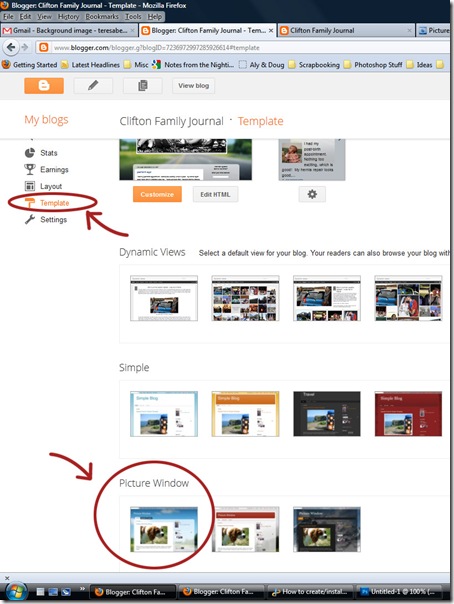
Task: Select the light blue Simple template
Action: [164, 414]
